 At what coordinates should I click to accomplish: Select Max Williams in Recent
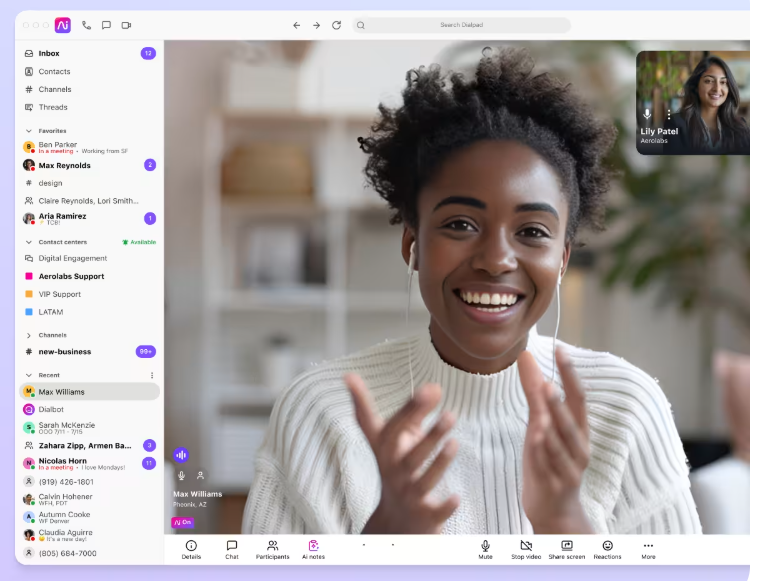click(x=90, y=391)
